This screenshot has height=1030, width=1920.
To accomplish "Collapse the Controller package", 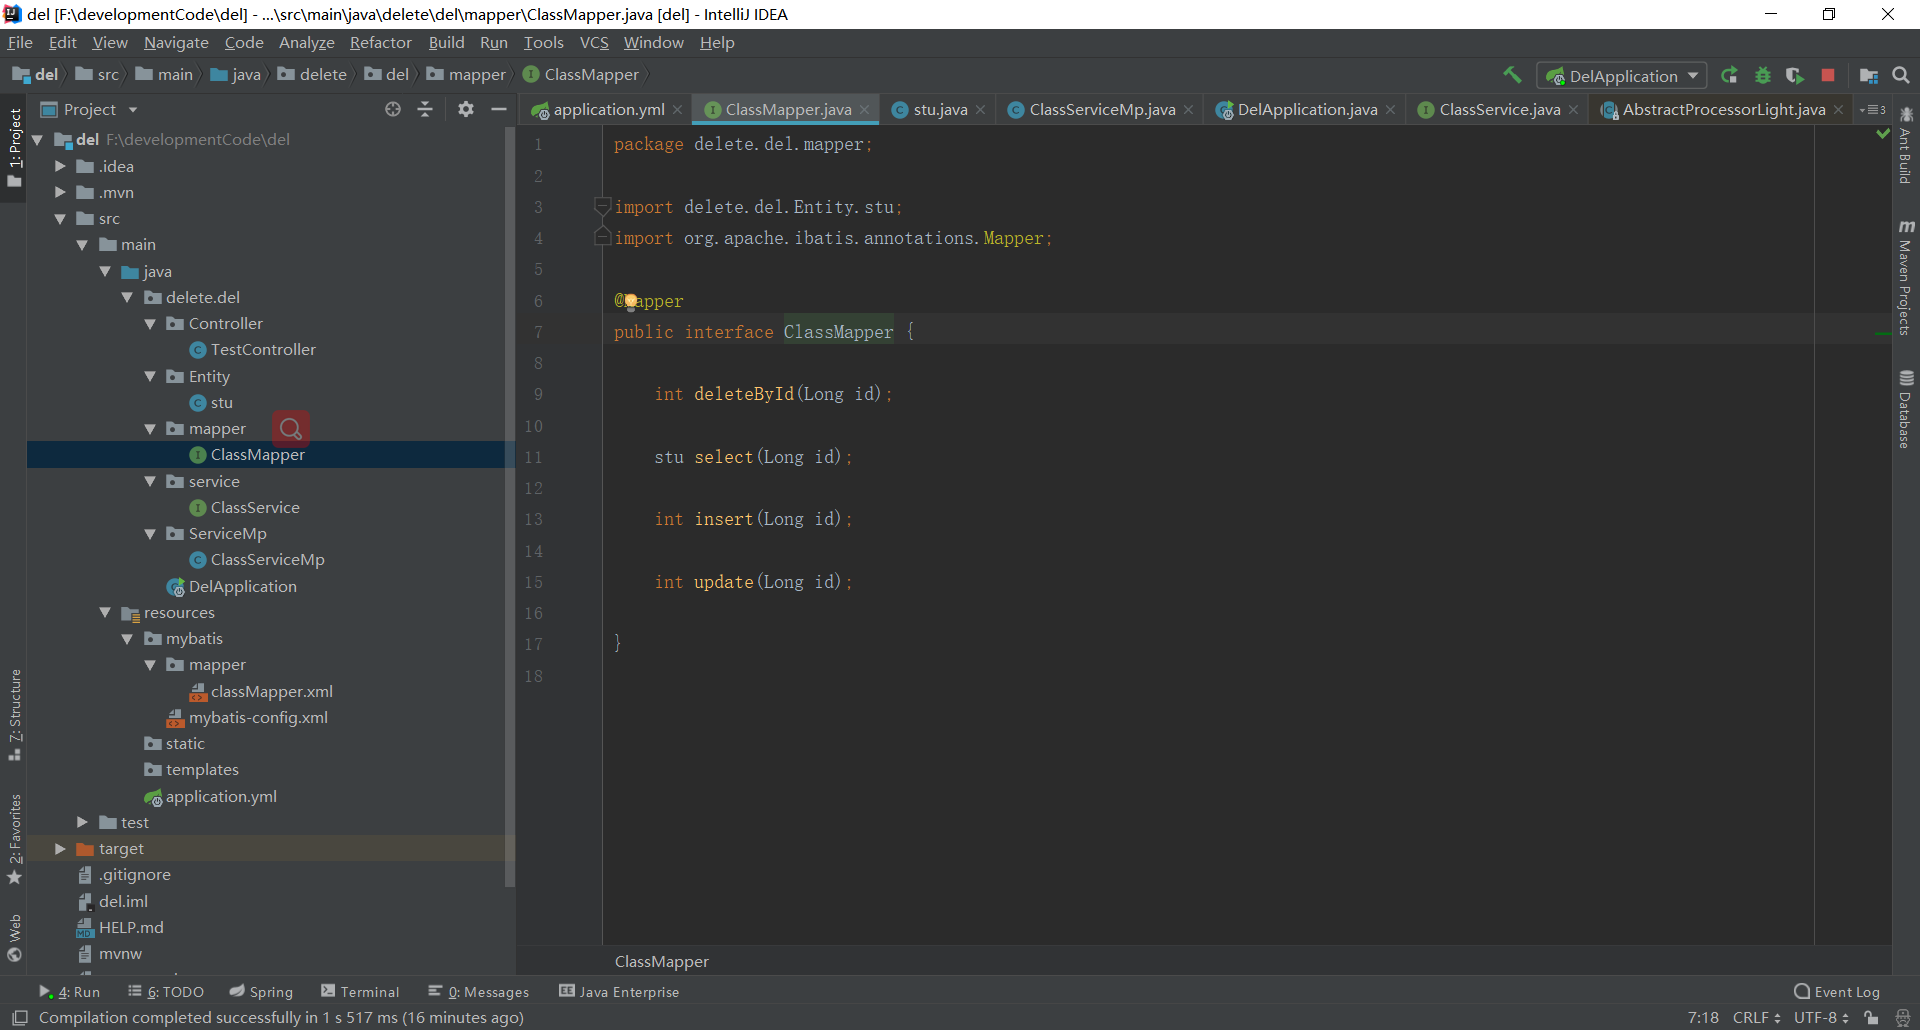I will click(x=150, y=323).
